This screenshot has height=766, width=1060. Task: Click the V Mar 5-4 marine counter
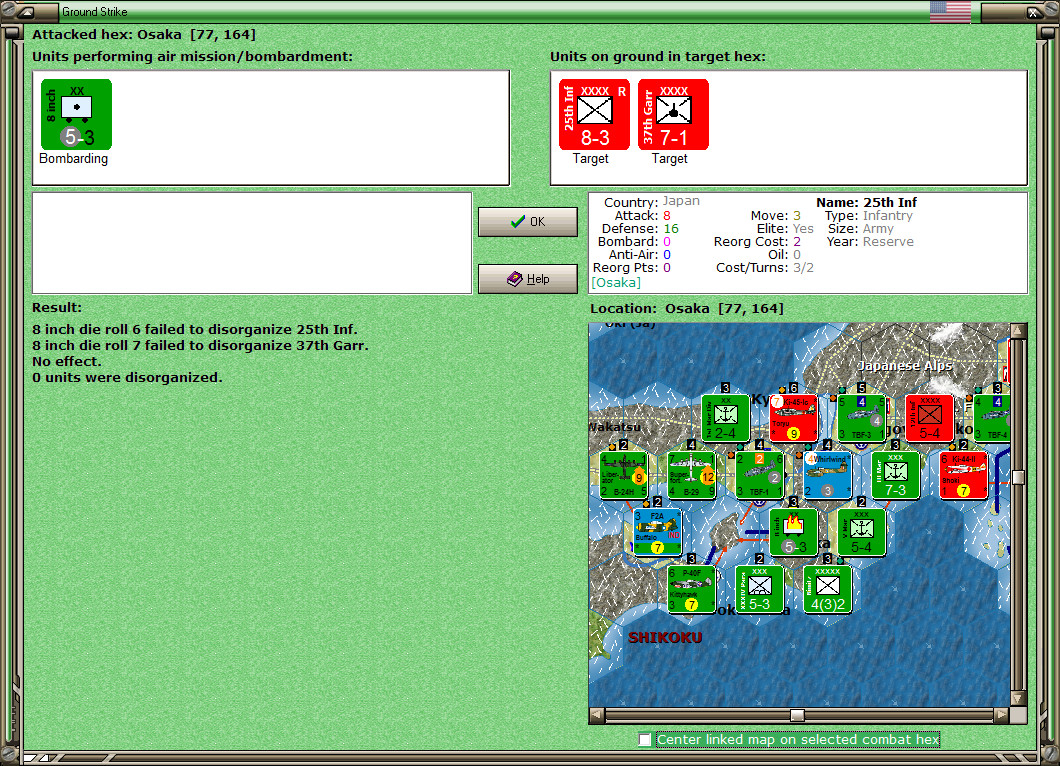click(x=861, y=533)
